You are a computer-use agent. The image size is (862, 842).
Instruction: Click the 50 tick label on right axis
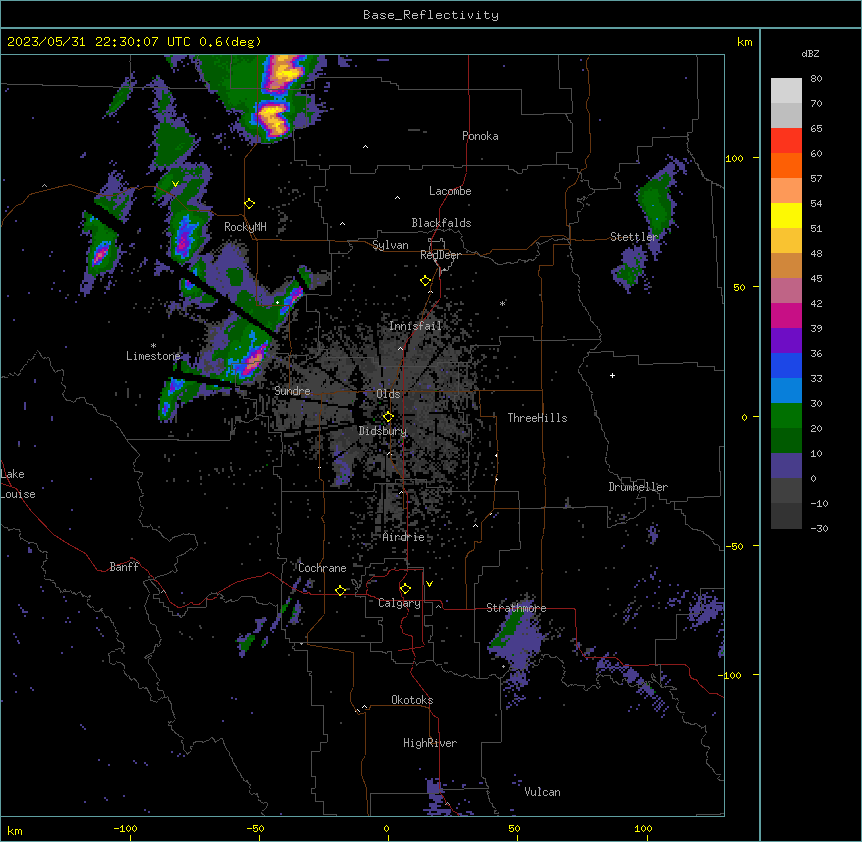tap(739, 287)
